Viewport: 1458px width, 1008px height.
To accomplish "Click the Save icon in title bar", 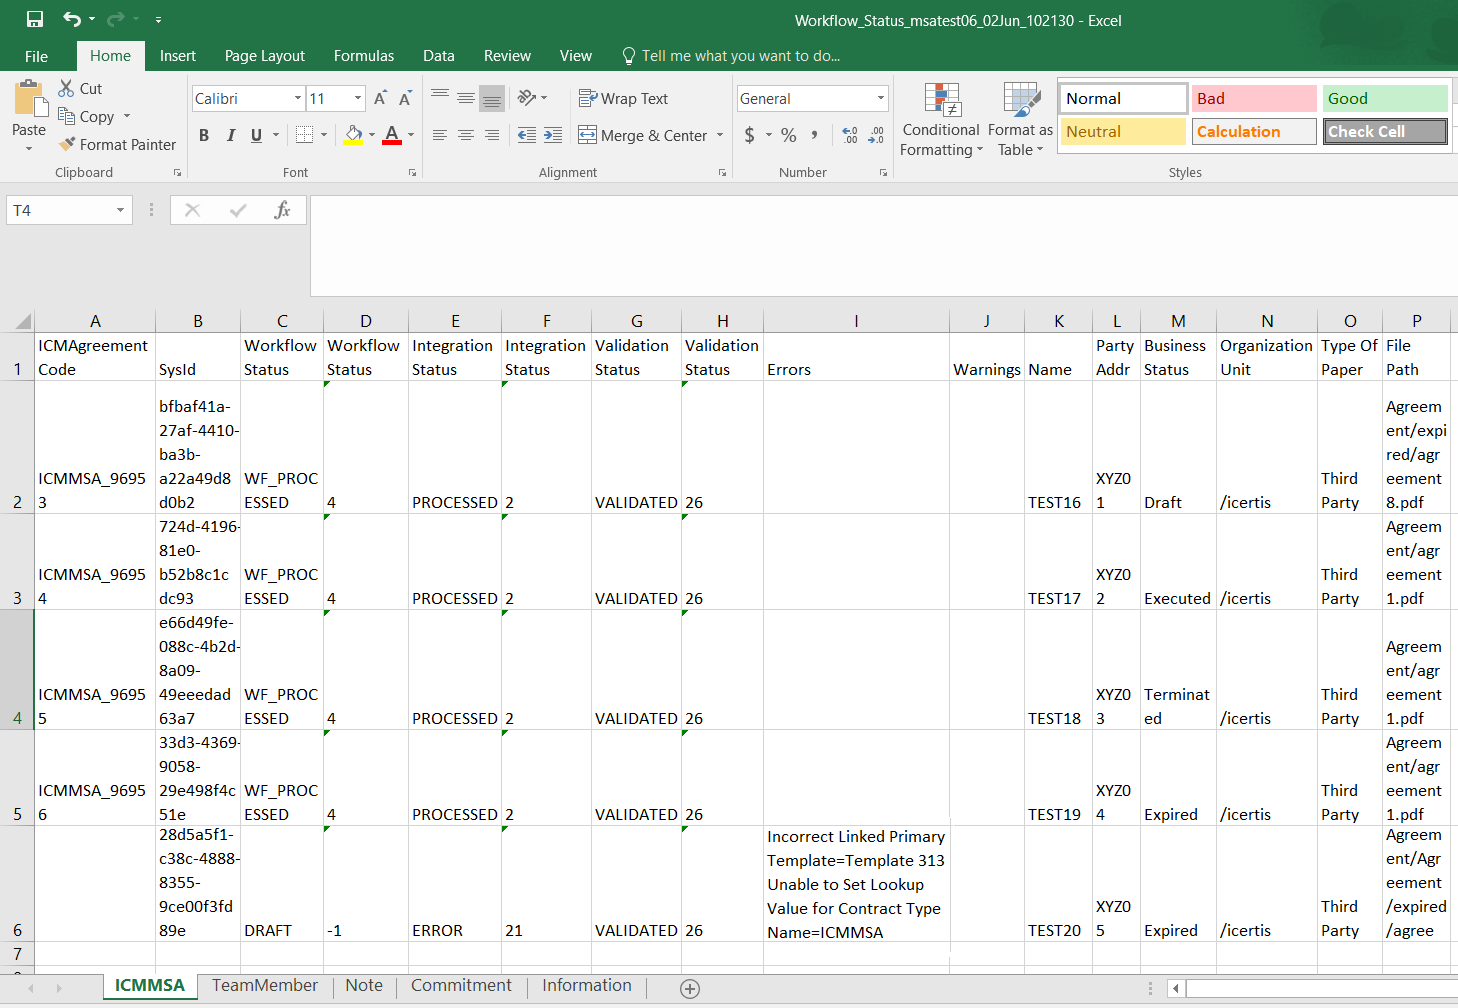I will [35, 19].
